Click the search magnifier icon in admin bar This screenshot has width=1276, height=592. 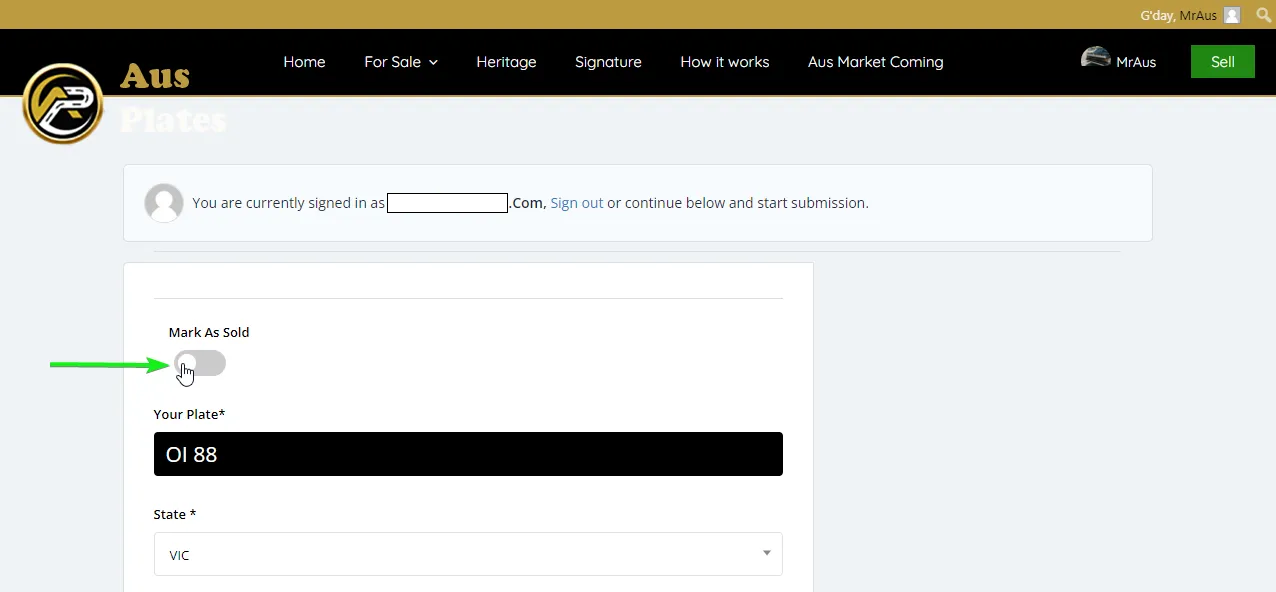[x=1263, y=15]
